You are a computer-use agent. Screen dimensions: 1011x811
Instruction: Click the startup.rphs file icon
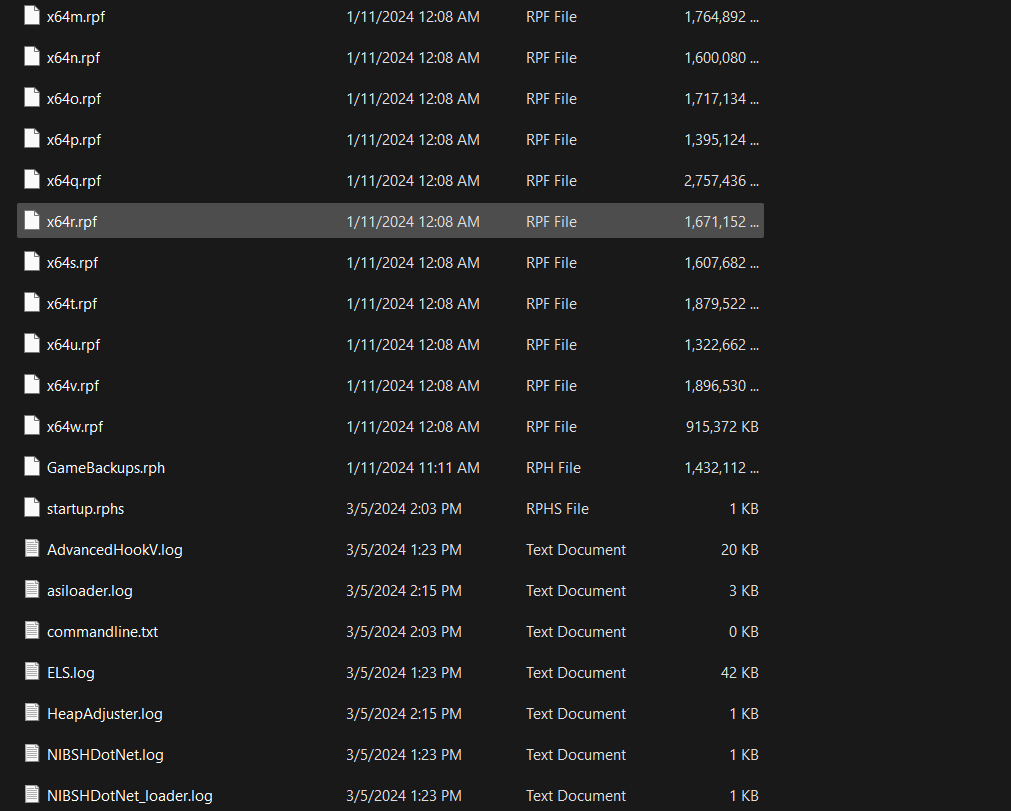(x=32, y=508)
